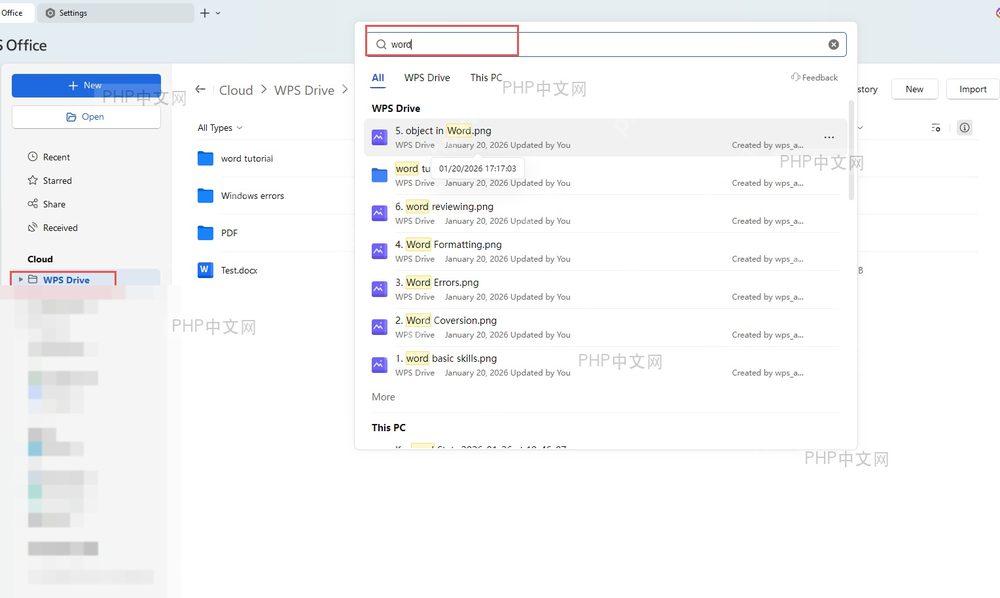Go to Recent in the sidebar
Screen dimensions: 1000x598
tap(49, 157)
